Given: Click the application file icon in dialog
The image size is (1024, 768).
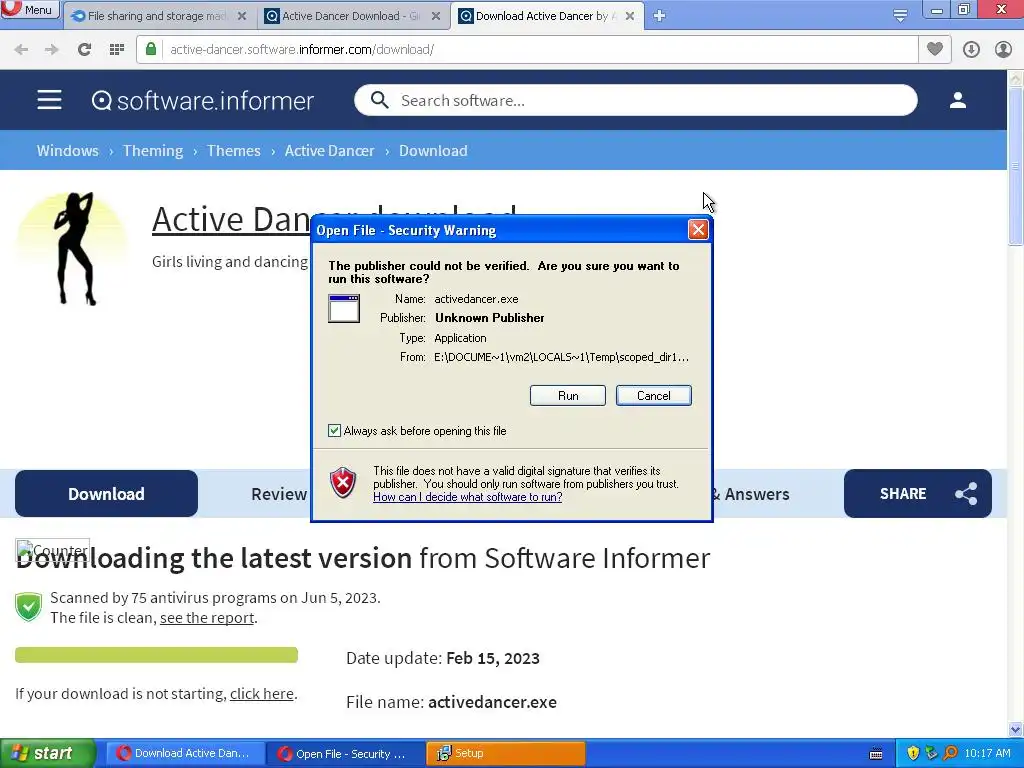Looking at the screenshot, I should (x=344, y=309).
